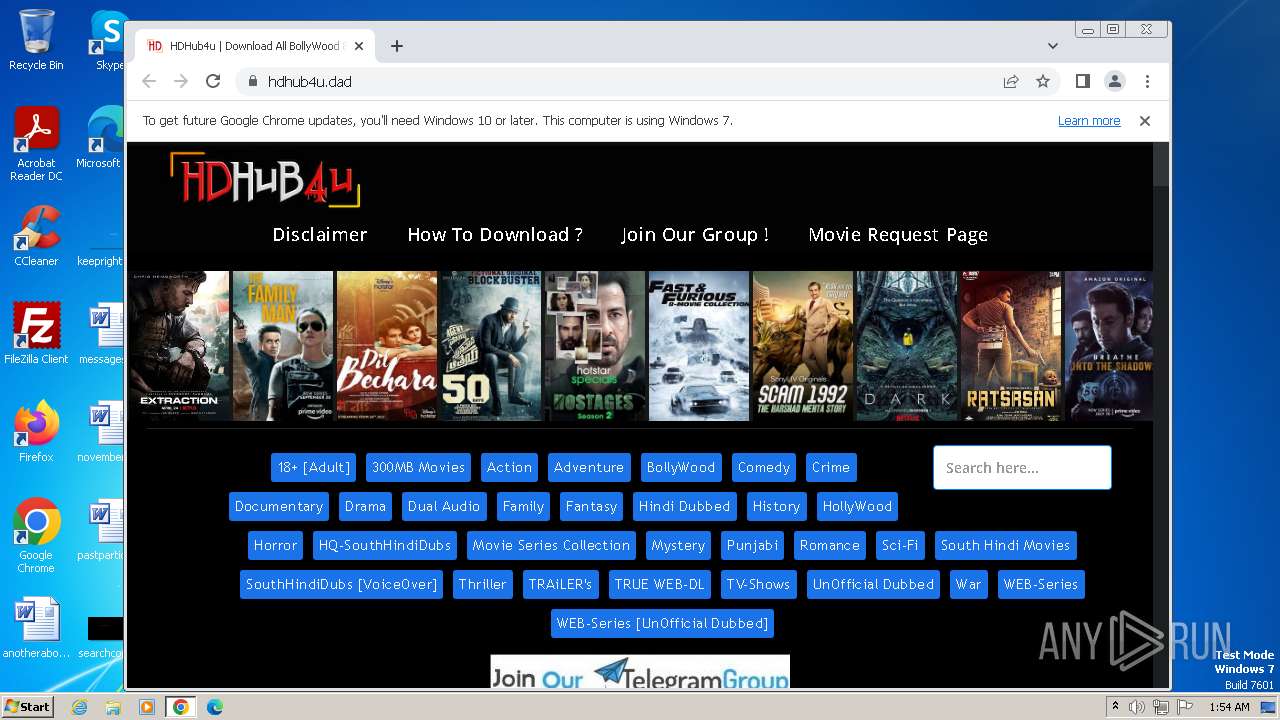Open Movie Request Page menu item
Screen dimensions: 1280x720
(x=898, y=234)
